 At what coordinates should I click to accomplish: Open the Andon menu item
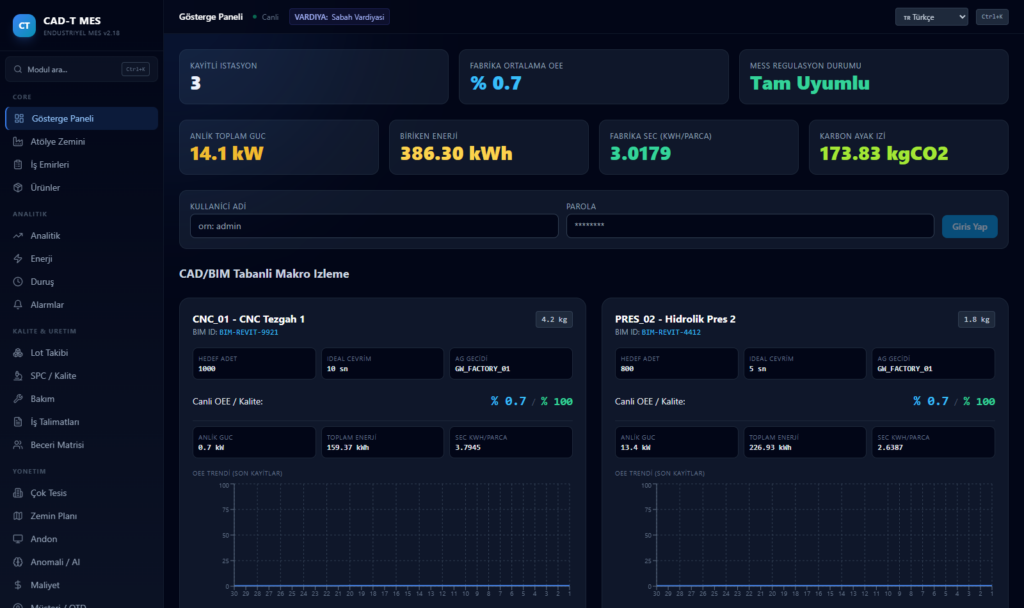[82, 539]
